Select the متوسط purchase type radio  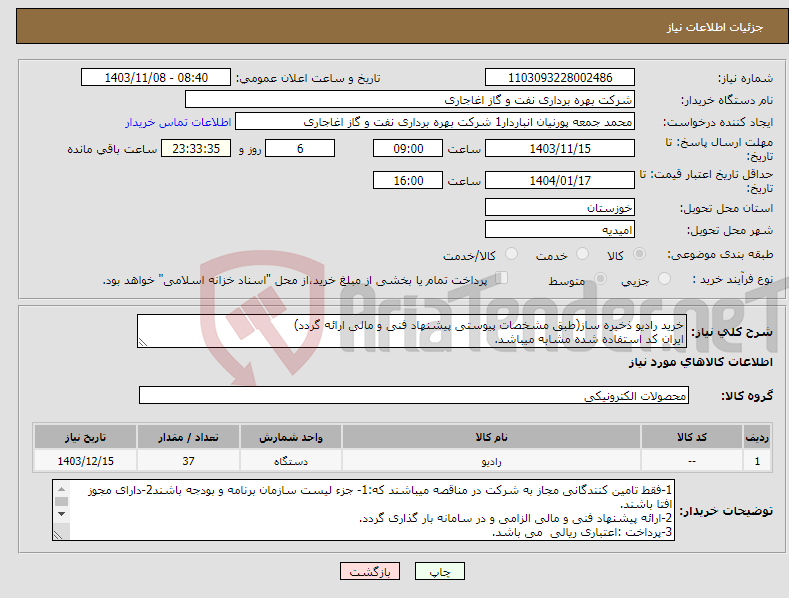coord(600,279)
